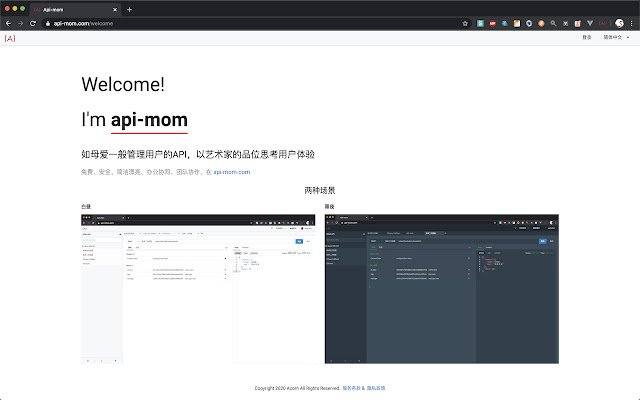Open the 简体中文 language dropdown
The width and height of the screenshot is (640, 400).
coord(616,37)
